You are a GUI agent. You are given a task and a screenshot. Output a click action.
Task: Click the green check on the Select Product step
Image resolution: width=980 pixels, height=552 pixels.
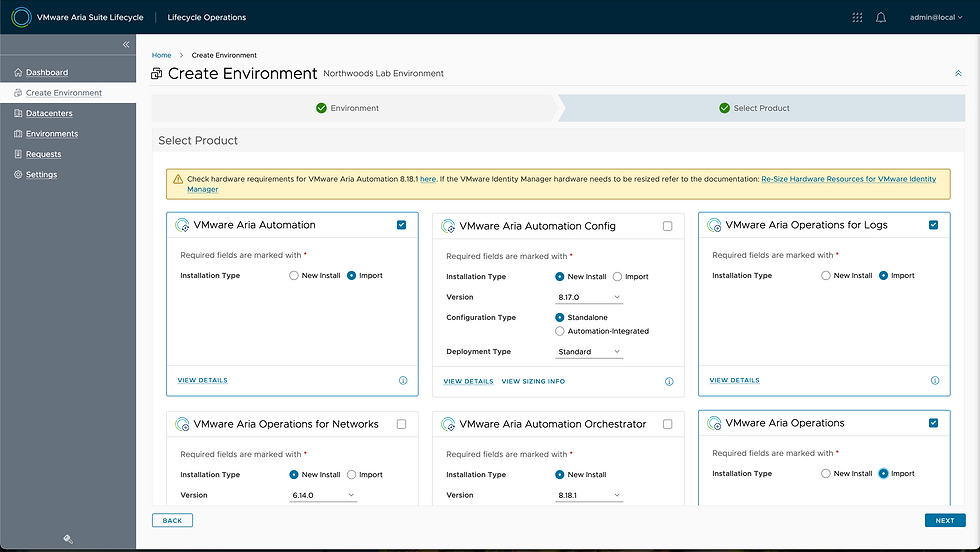(724, 108)
